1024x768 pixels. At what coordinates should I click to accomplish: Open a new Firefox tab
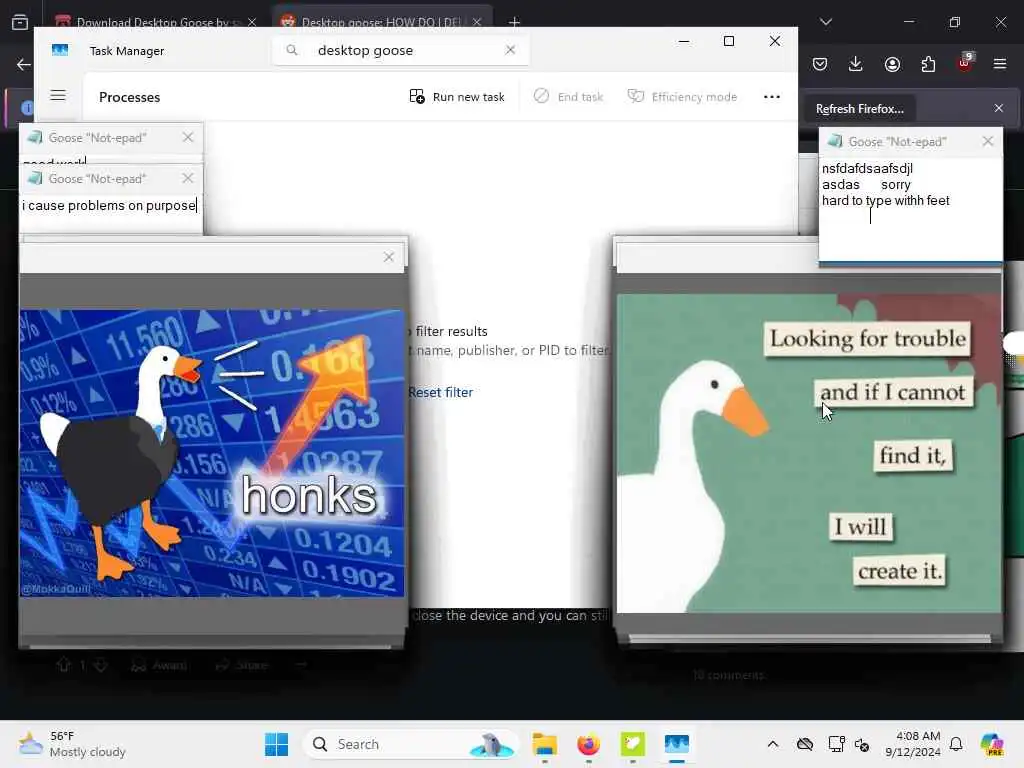pos(515,22)
